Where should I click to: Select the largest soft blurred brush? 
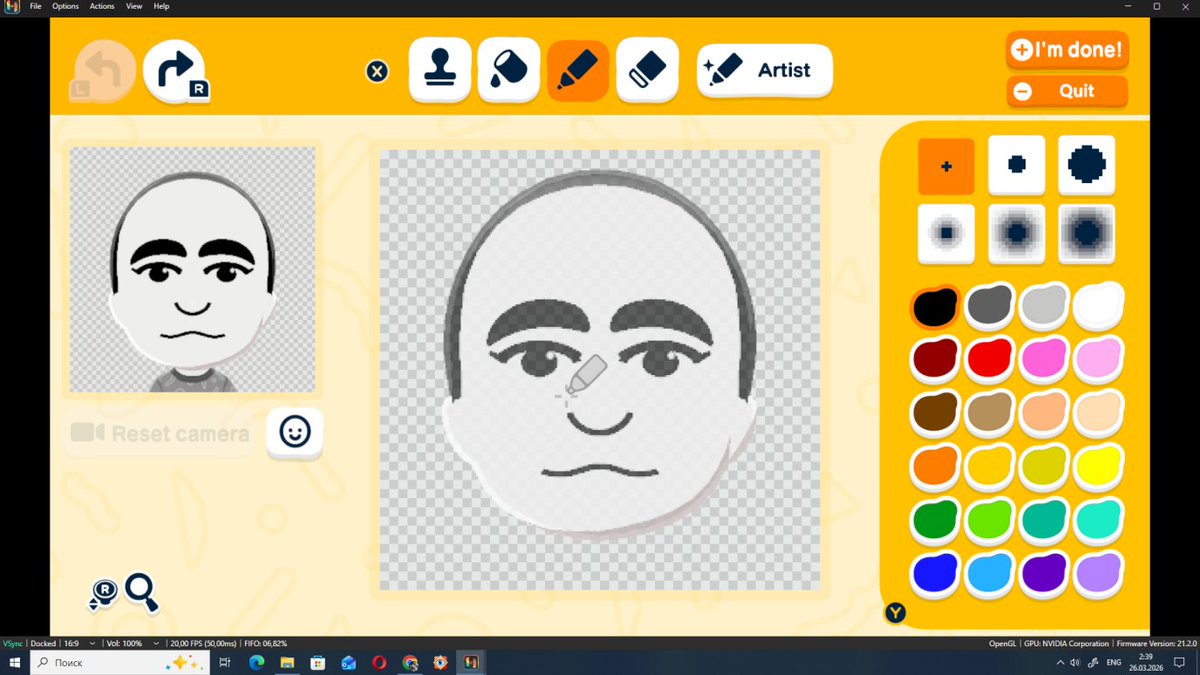pyautogui.click(x=1087, y=233)
